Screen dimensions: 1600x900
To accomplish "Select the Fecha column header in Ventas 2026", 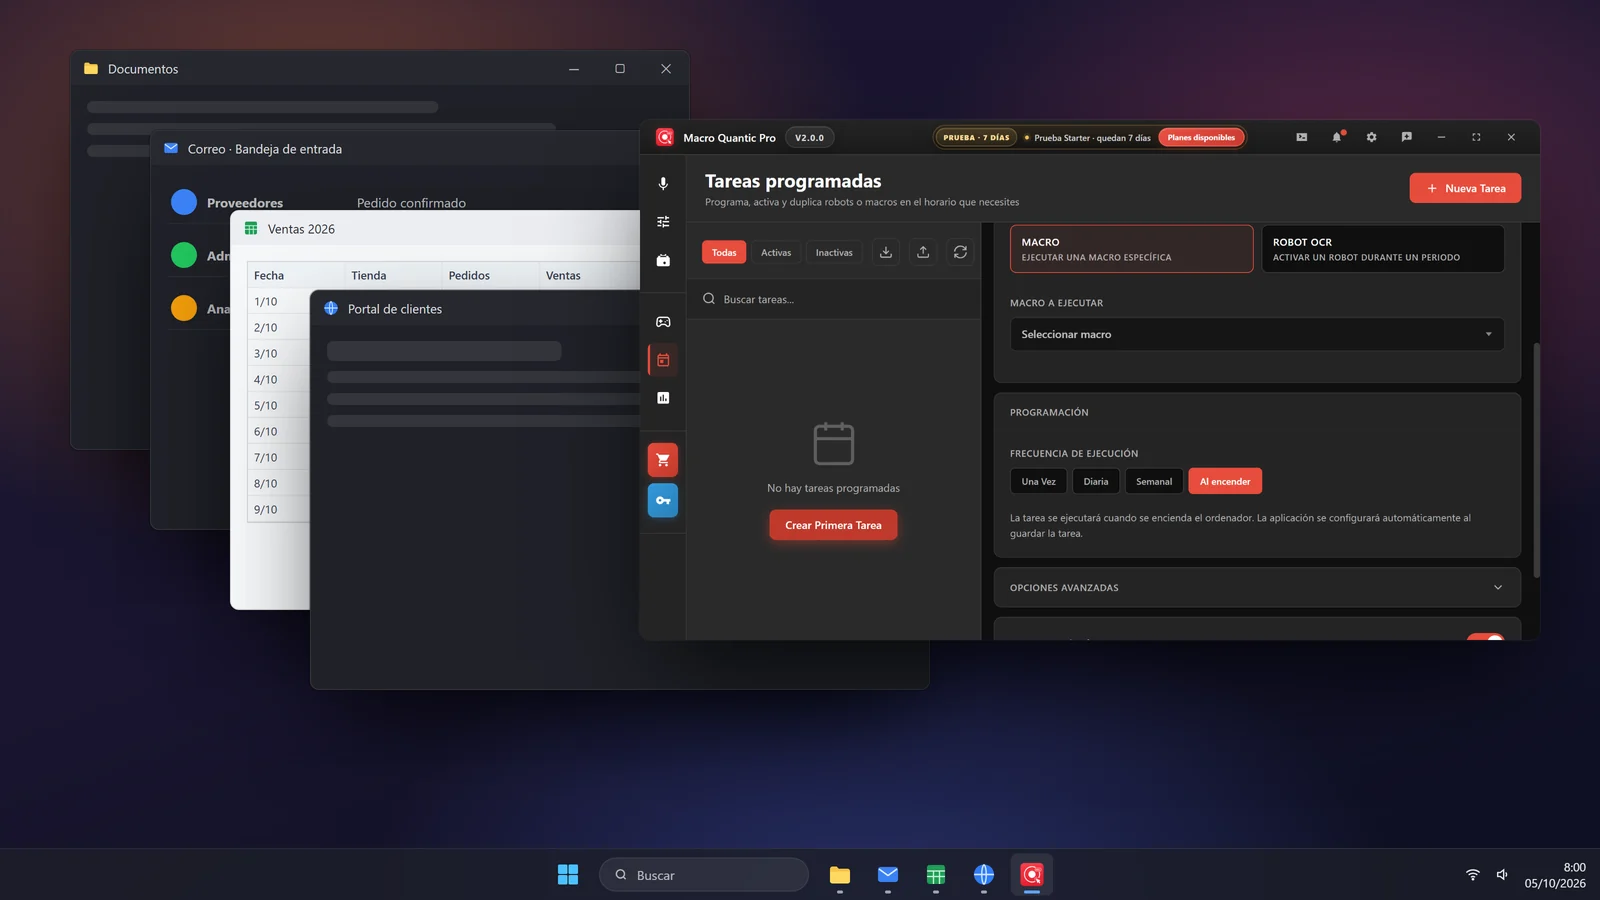I will tap(296, 275).
